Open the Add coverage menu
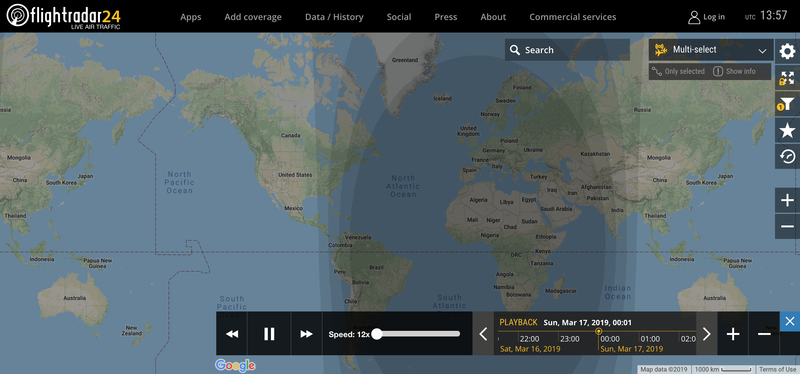The image size is (800, 374). 253,17
